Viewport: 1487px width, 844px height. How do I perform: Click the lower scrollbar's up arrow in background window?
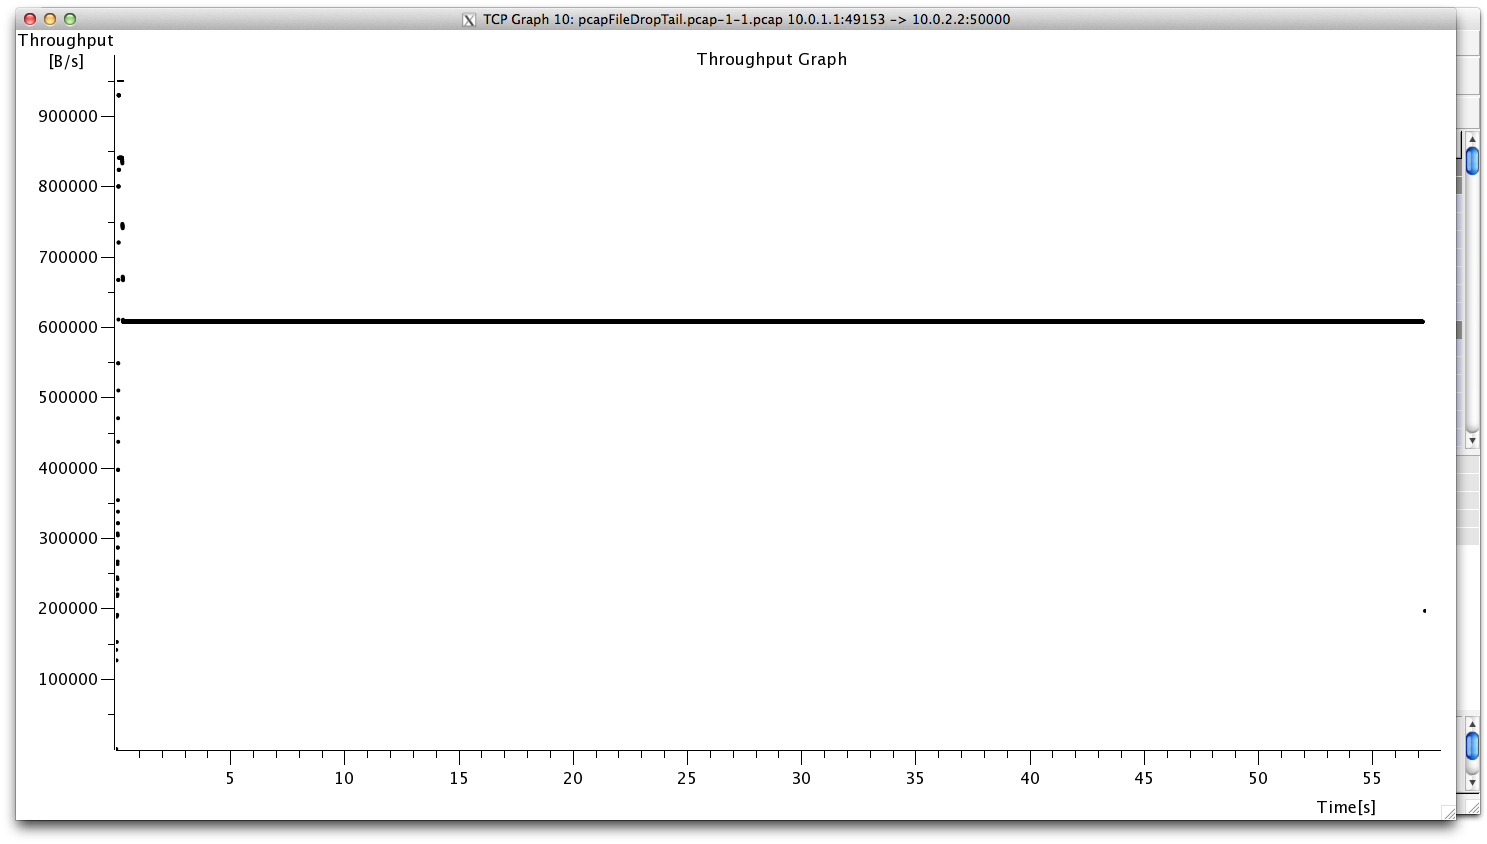pyautogui.click(x=1472, y=724)
